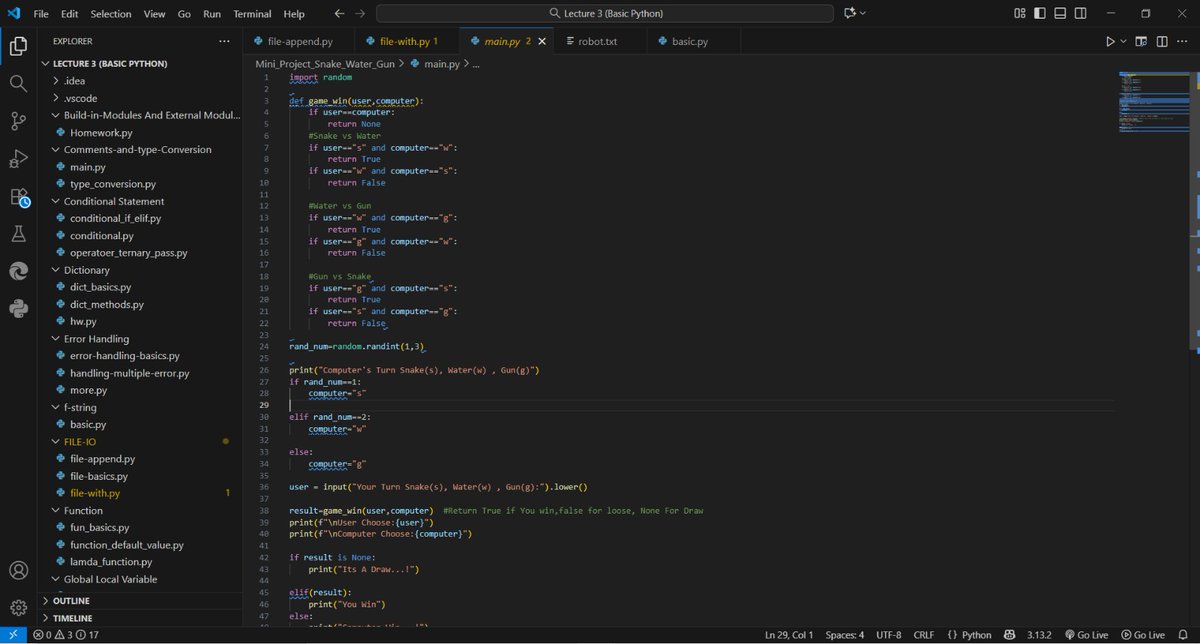Screen dimensions: 1200x644
Task: Open the Run and Debug view
Action: pyautogui.click(x=18, y=158)
